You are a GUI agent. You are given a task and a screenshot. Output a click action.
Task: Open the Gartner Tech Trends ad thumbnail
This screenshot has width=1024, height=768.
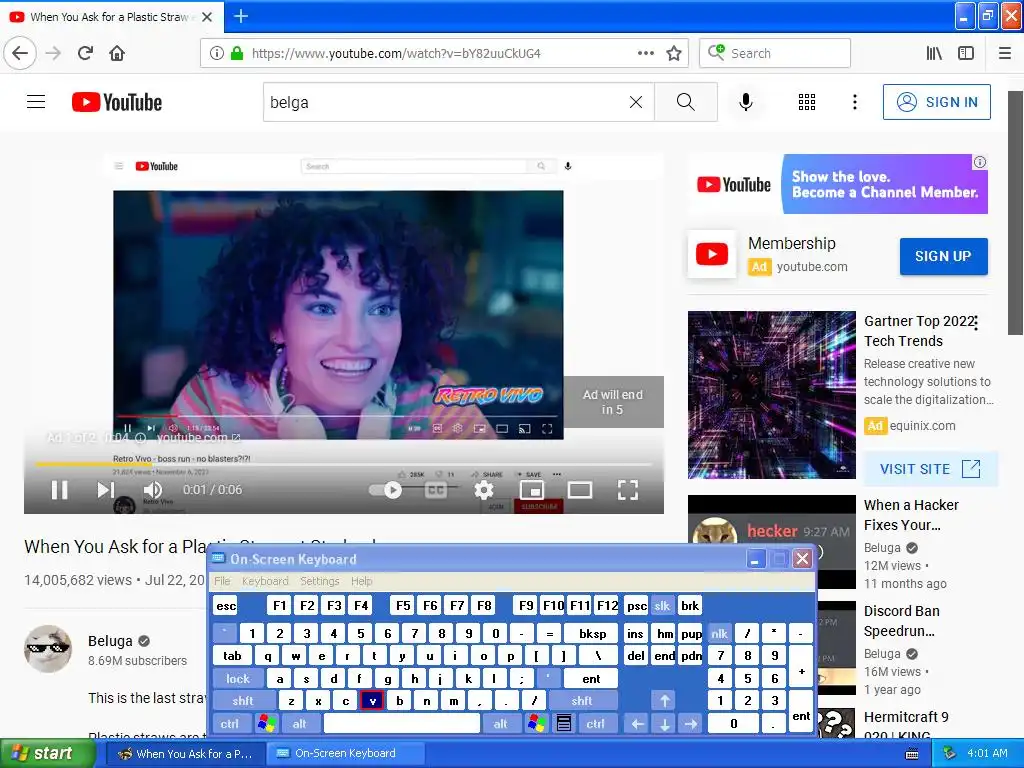(771, 395)
